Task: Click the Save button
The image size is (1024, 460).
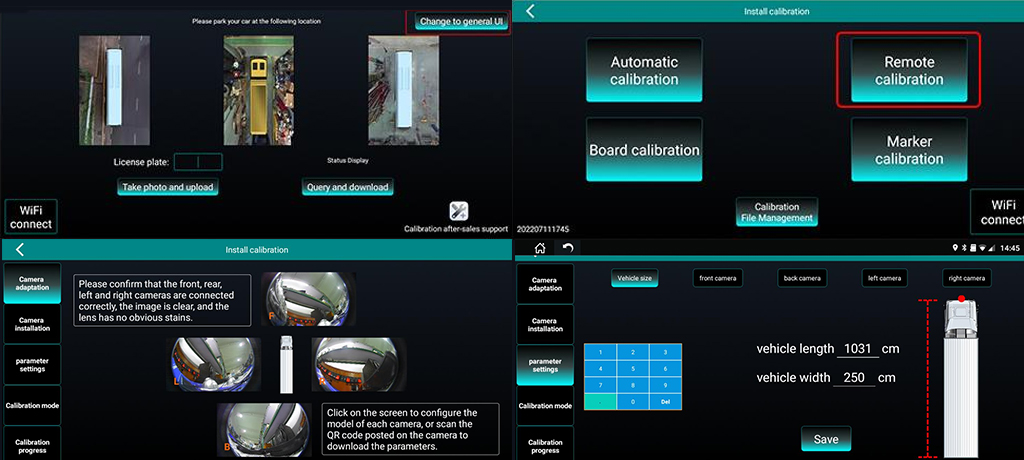Action: click(x=826, y=439)
